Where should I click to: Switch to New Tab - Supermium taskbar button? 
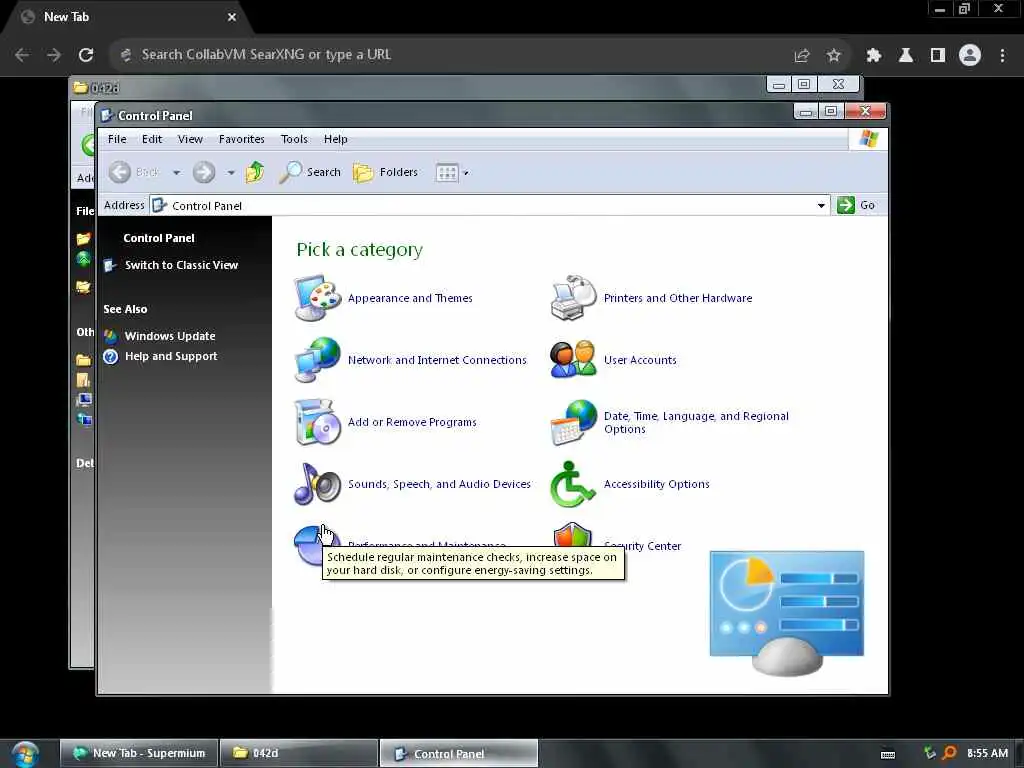[140, 754]
